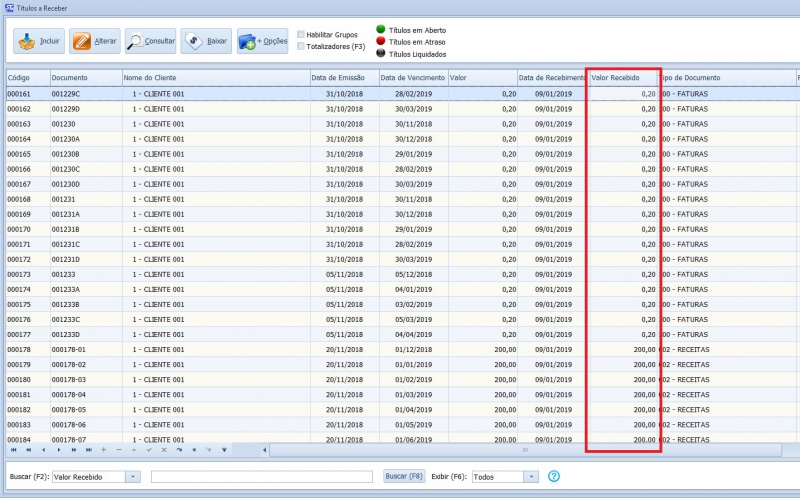Enable the Habilitar Grupos checkbox
Screen dimensions: 800x498
click(301, 35)
